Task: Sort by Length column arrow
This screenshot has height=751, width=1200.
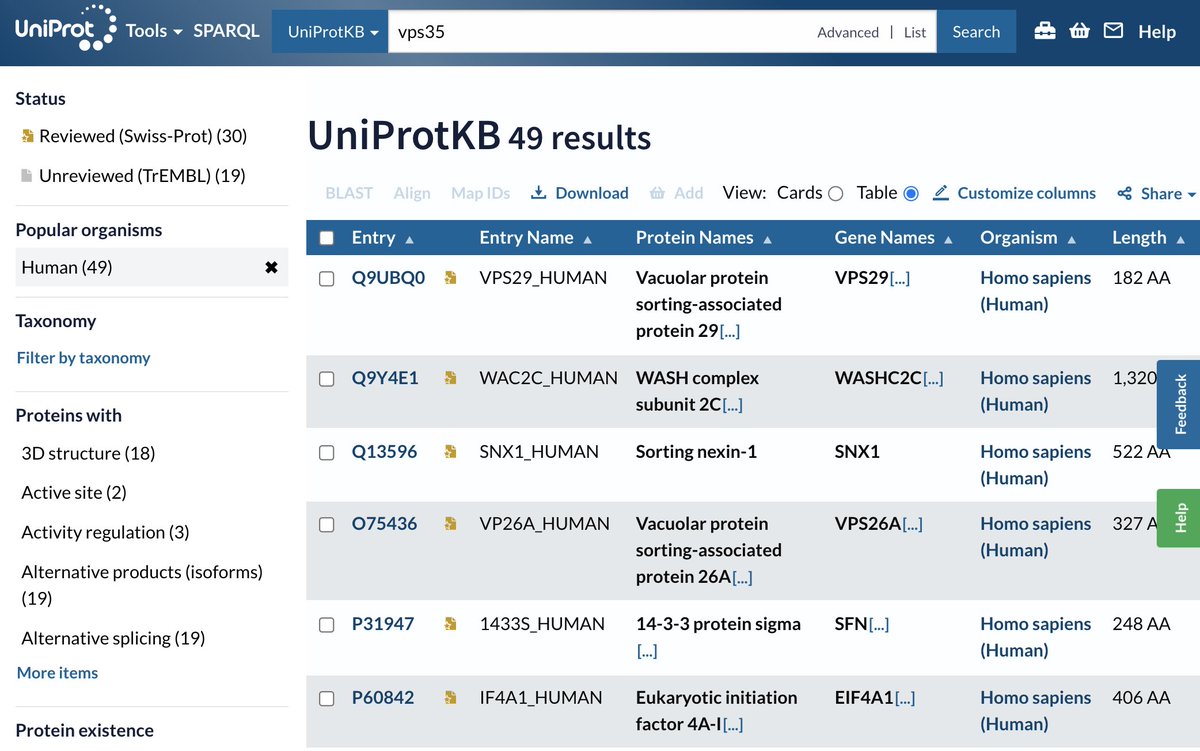Action: [1181, 240]
